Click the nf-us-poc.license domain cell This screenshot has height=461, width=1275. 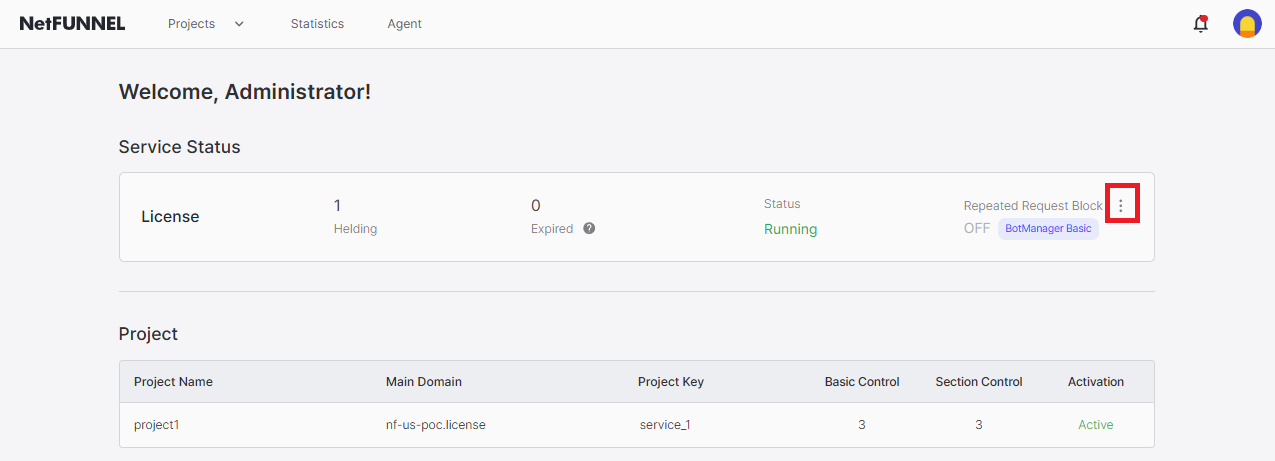(436, 425)
